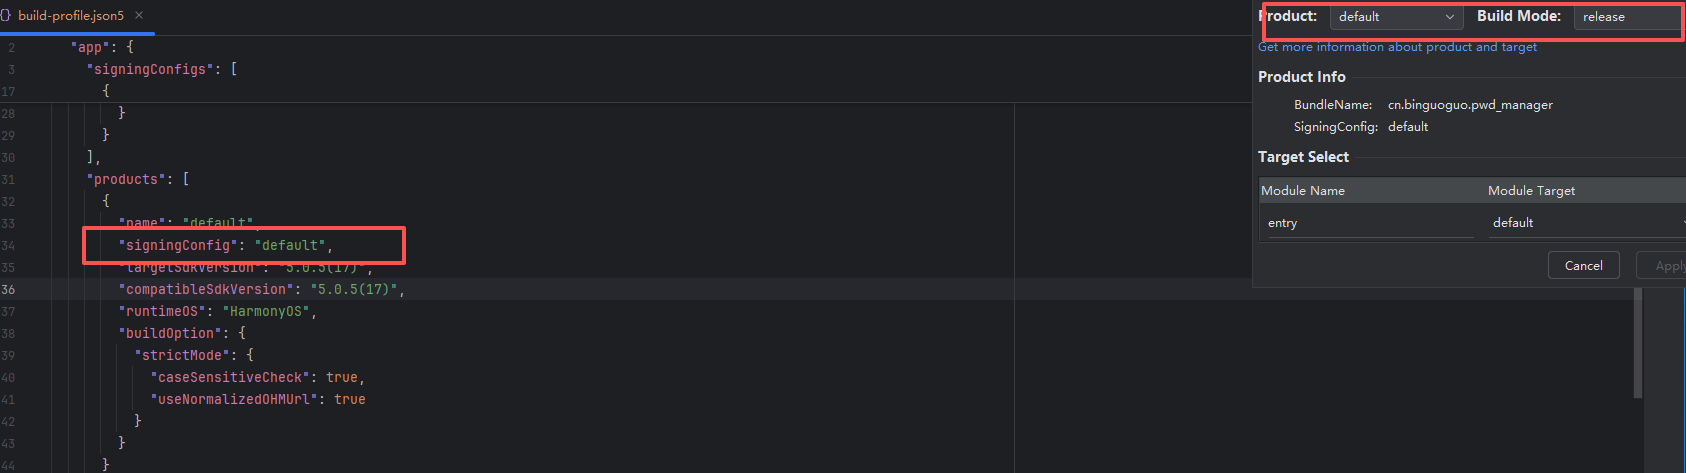Open the product and target information link
Viewport: 1686px width, 473px height.
[1397, 47]
